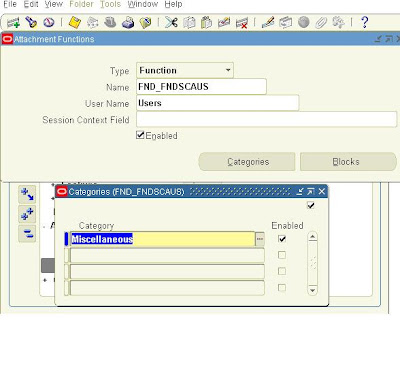400x369 pixels.
Task: Show the Navigator via toolbar icon
Action: pos(49,23)
